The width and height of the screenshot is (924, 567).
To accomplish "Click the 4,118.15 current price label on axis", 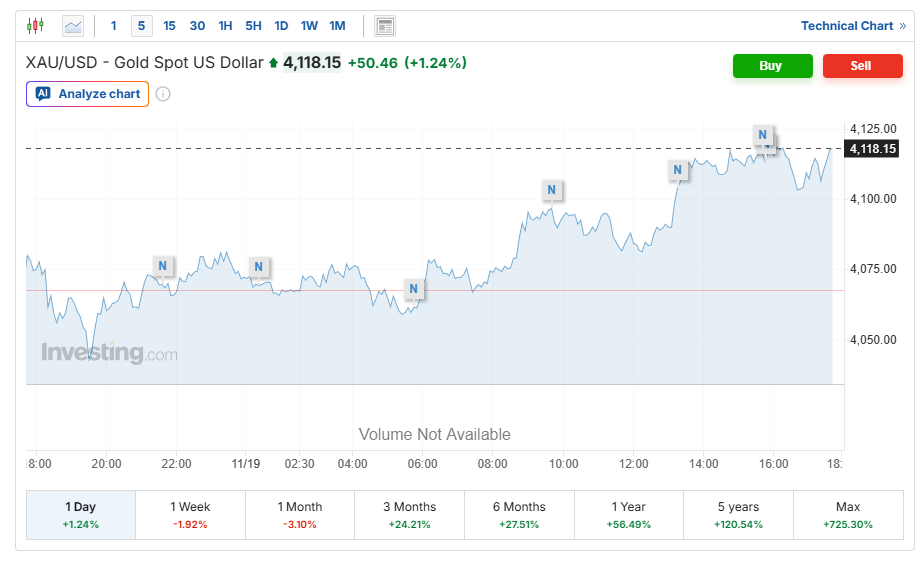I will 872,149.
